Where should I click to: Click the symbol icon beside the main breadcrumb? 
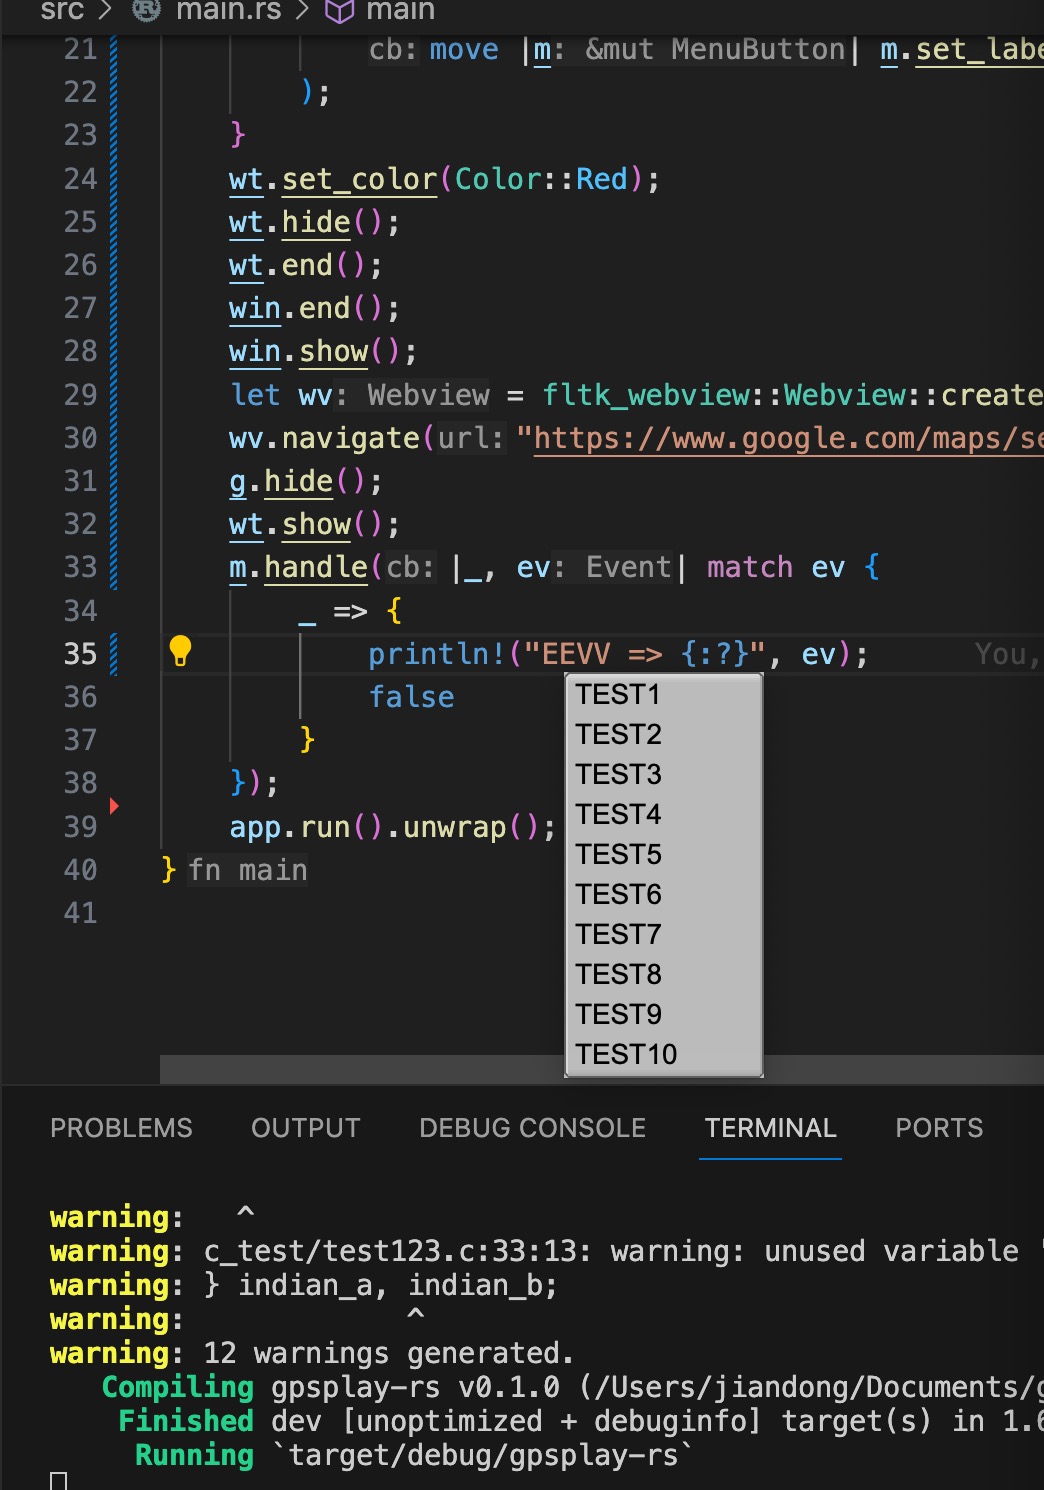click(x=340, y=12)
